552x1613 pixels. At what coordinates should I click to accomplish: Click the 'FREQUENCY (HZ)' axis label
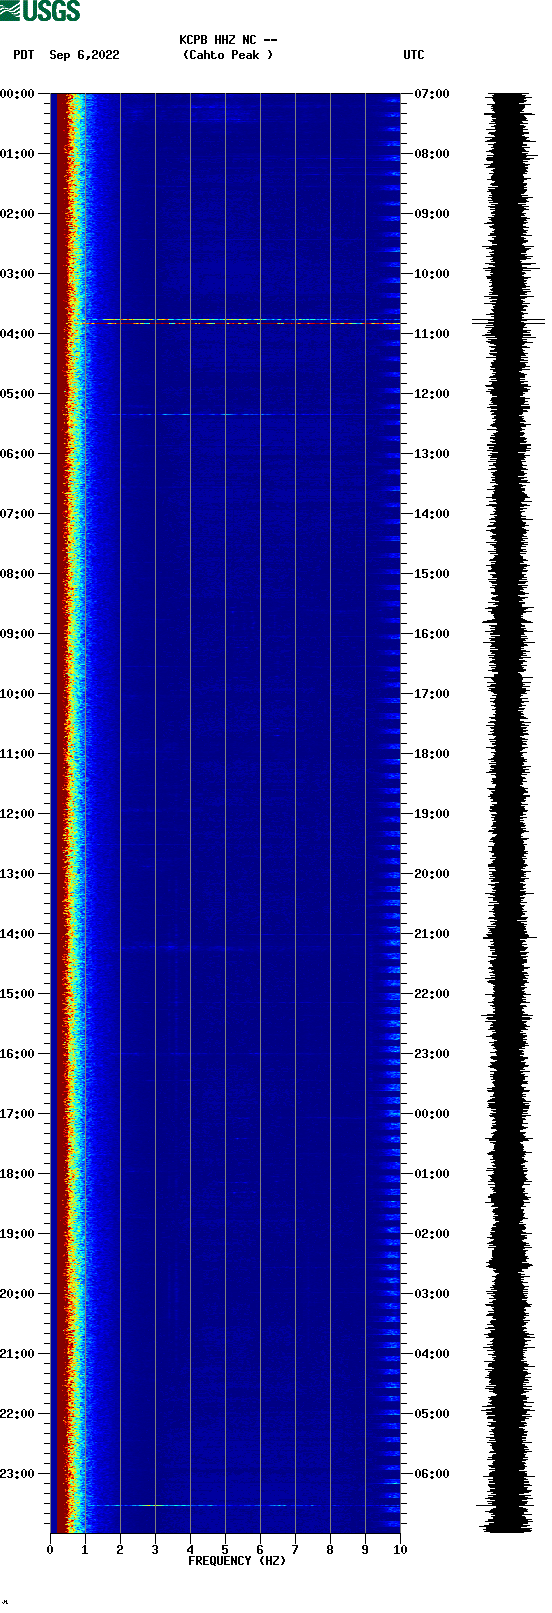(237, 1561)
